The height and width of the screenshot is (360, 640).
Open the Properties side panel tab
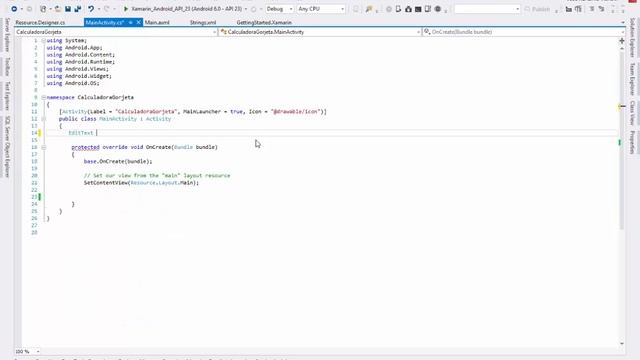pyautogui.click(x=632, y=142)
